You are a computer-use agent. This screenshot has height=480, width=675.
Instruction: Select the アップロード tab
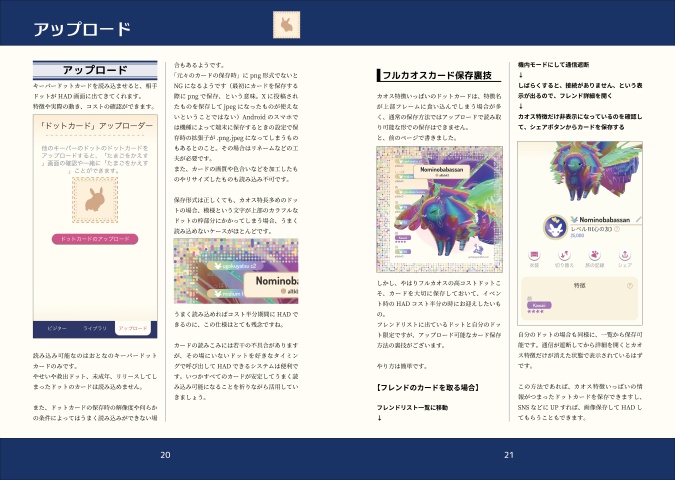[133, 328]
